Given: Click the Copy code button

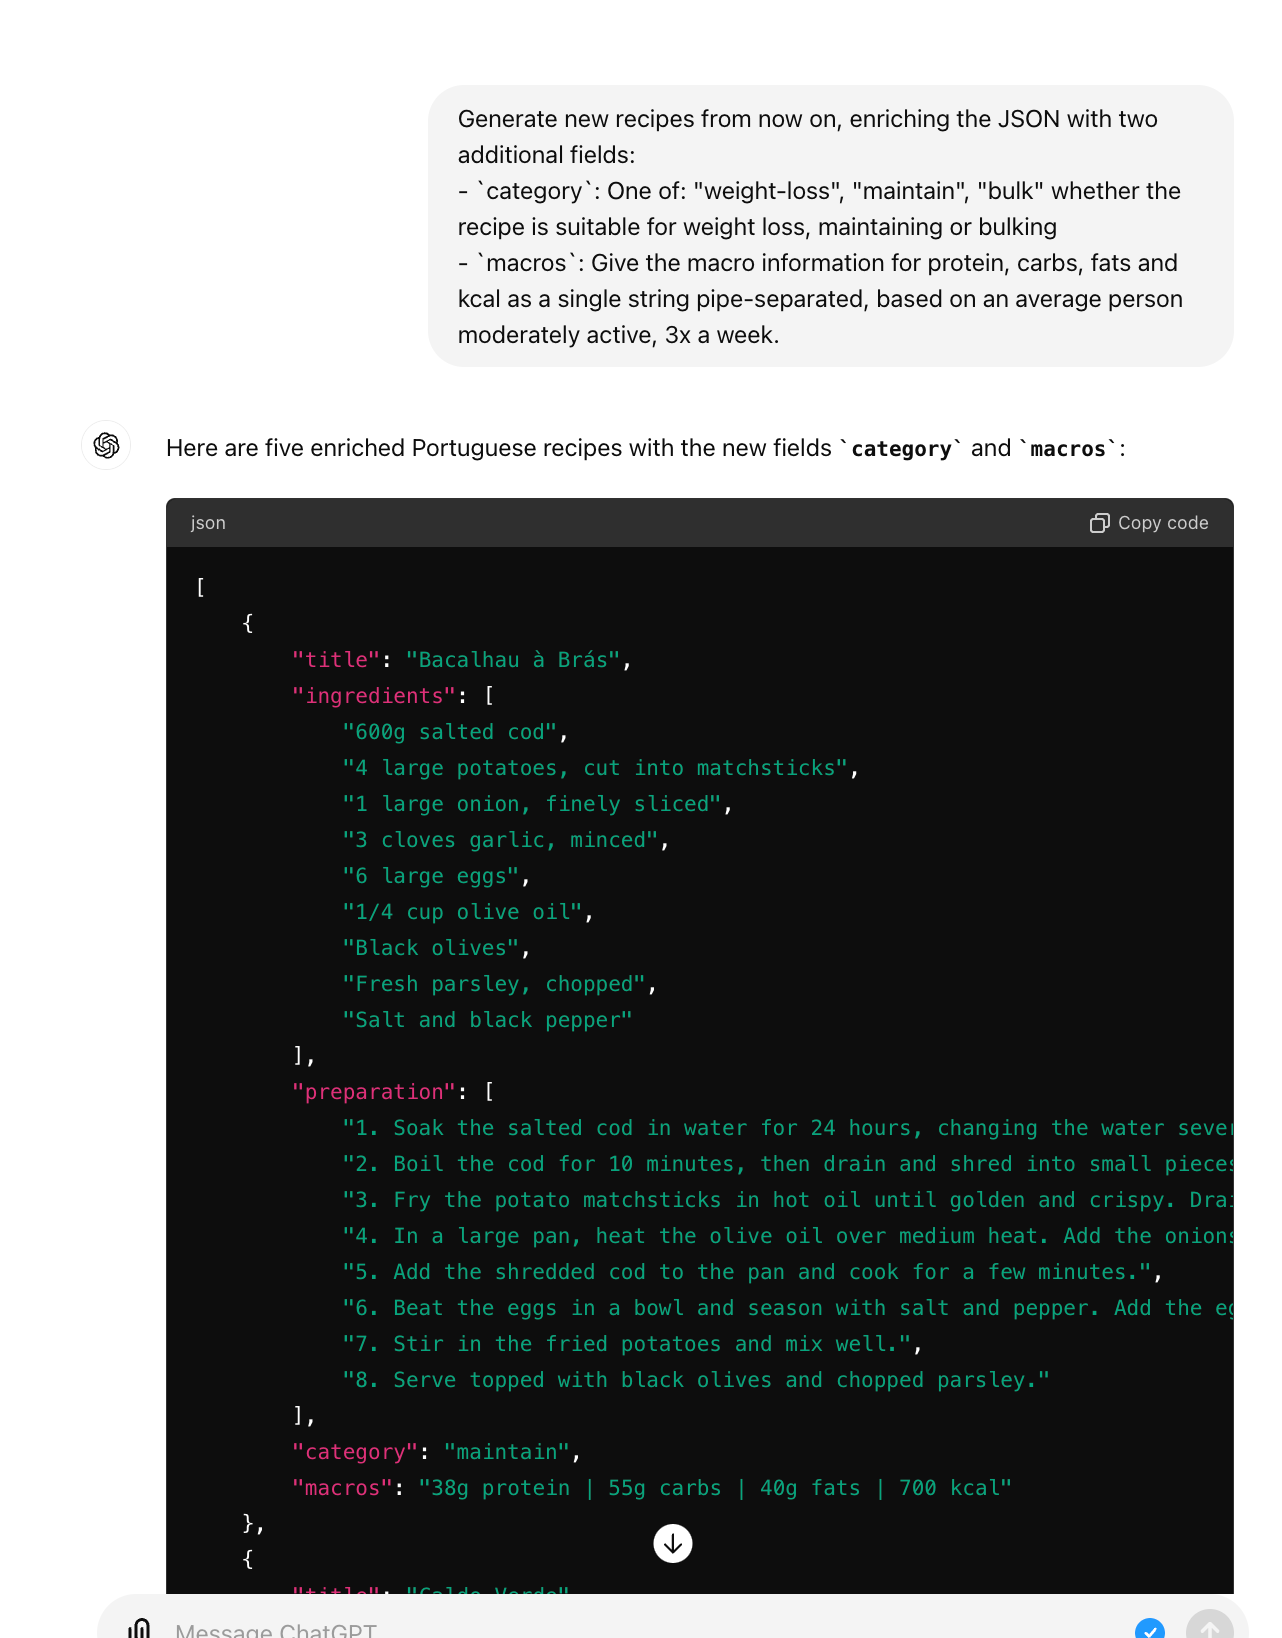Looking at the screenshot, I should pos(1149,523).
